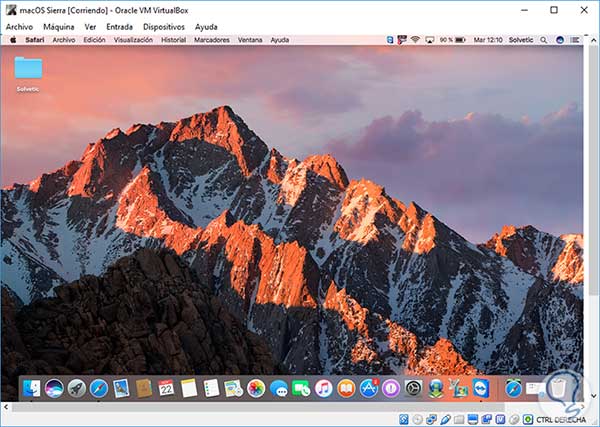Open the Mail stamp icon in Dock
This screenshot has width=600, height=427.
tap(121, 389)
